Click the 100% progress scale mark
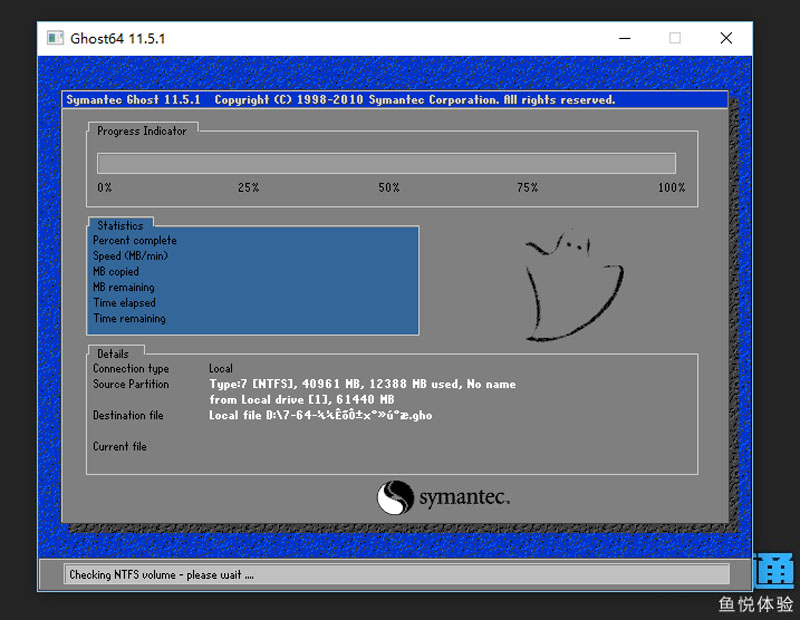The height and width of the screenshot is (620, 800). [x=671, y=187]
